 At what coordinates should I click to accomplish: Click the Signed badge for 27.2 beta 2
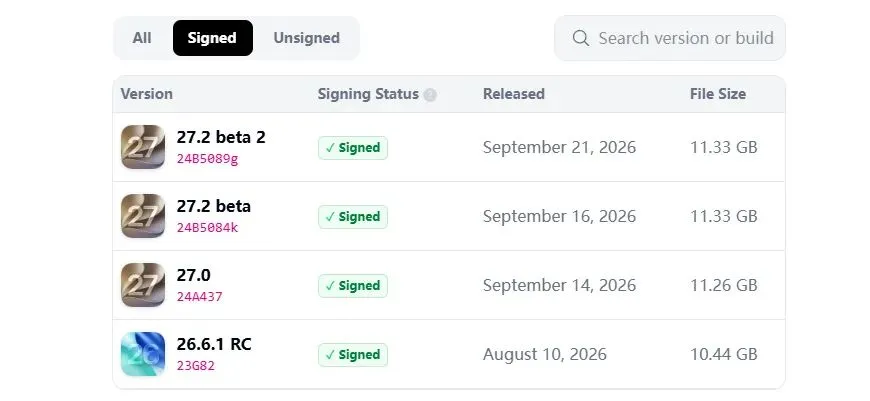353,148
